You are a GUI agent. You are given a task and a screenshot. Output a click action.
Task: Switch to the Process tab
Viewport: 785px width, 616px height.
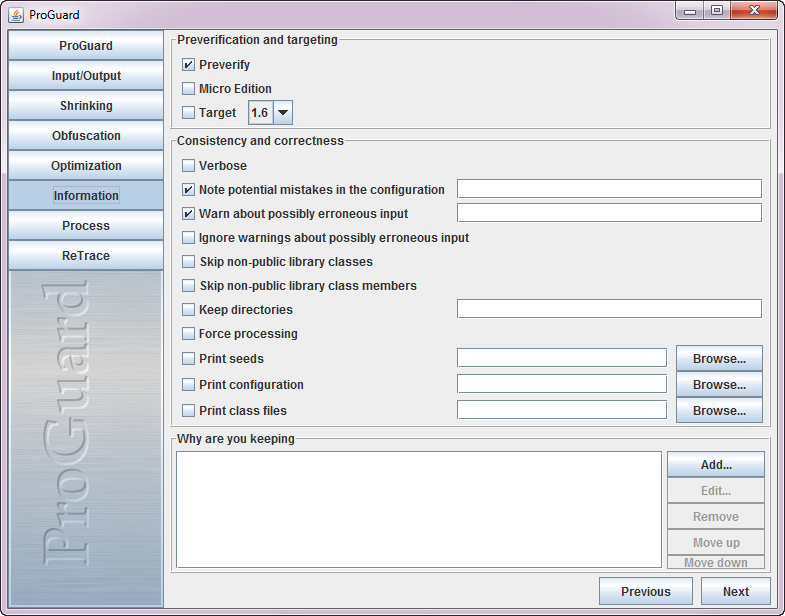(x=86, y=226)
